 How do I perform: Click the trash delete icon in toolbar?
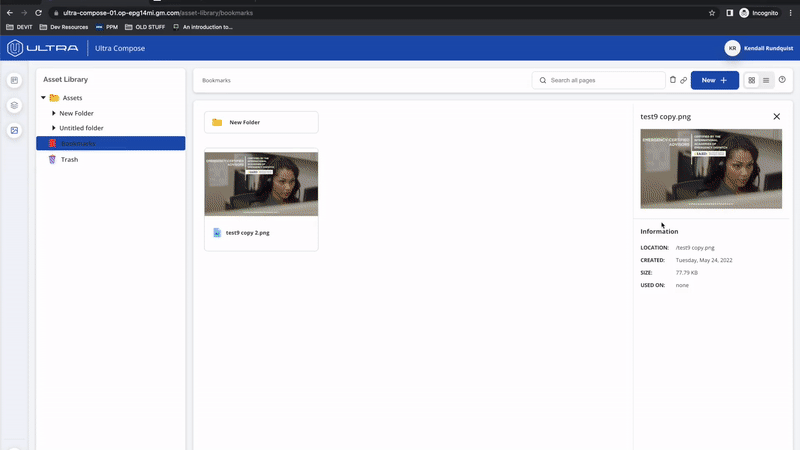(x=673, y=80)
